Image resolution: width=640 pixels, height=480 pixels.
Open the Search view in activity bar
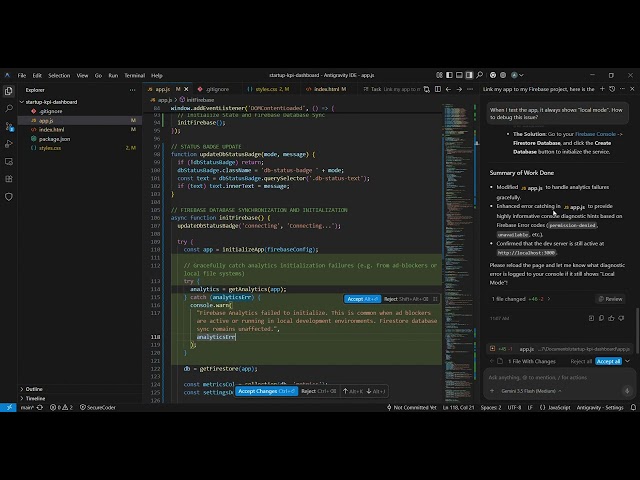tap(9, 109)
